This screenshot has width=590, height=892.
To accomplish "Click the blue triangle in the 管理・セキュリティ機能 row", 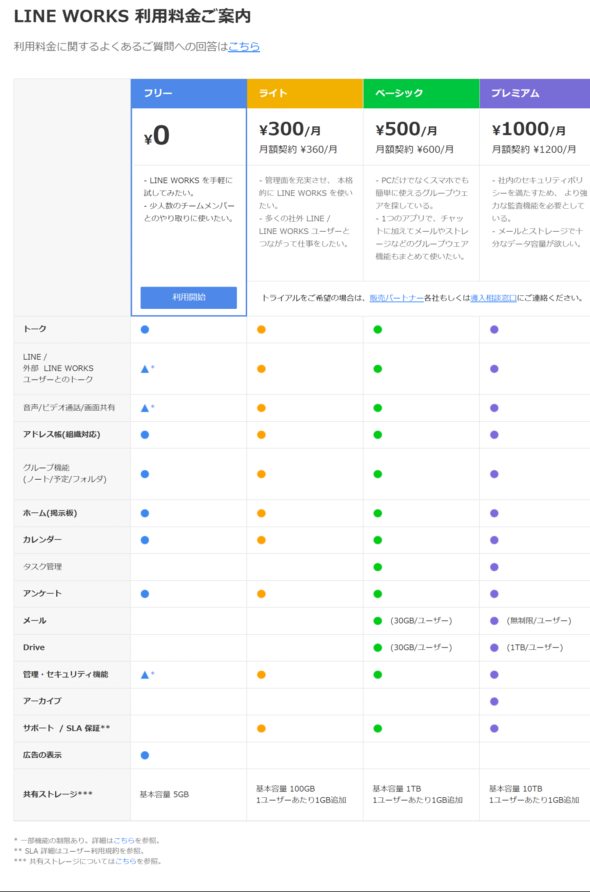I will [145, 675].
